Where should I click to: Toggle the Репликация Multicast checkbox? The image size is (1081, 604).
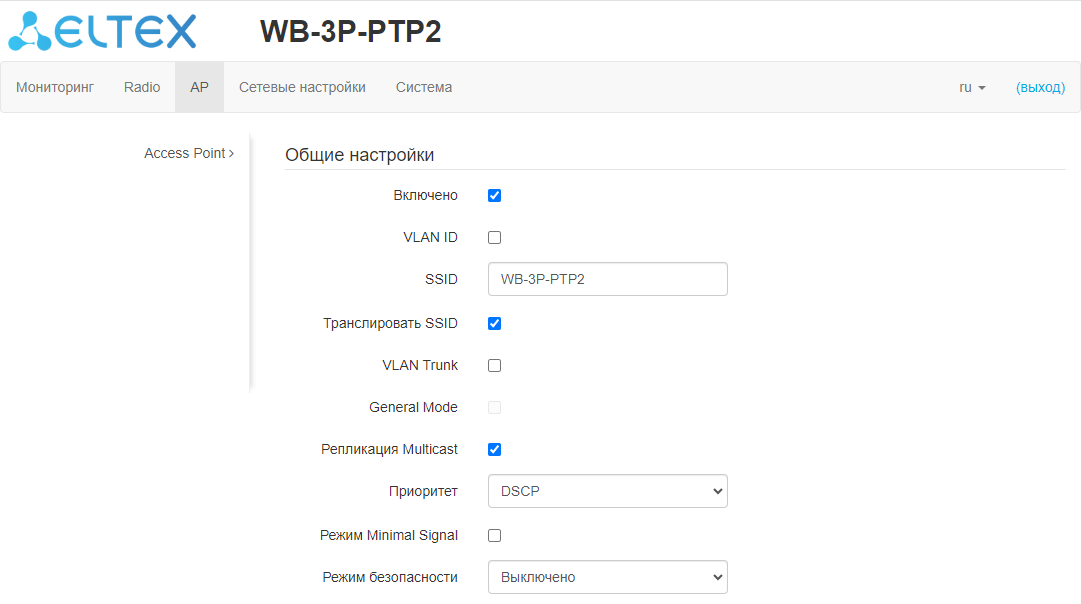click(x=494, y=450)
